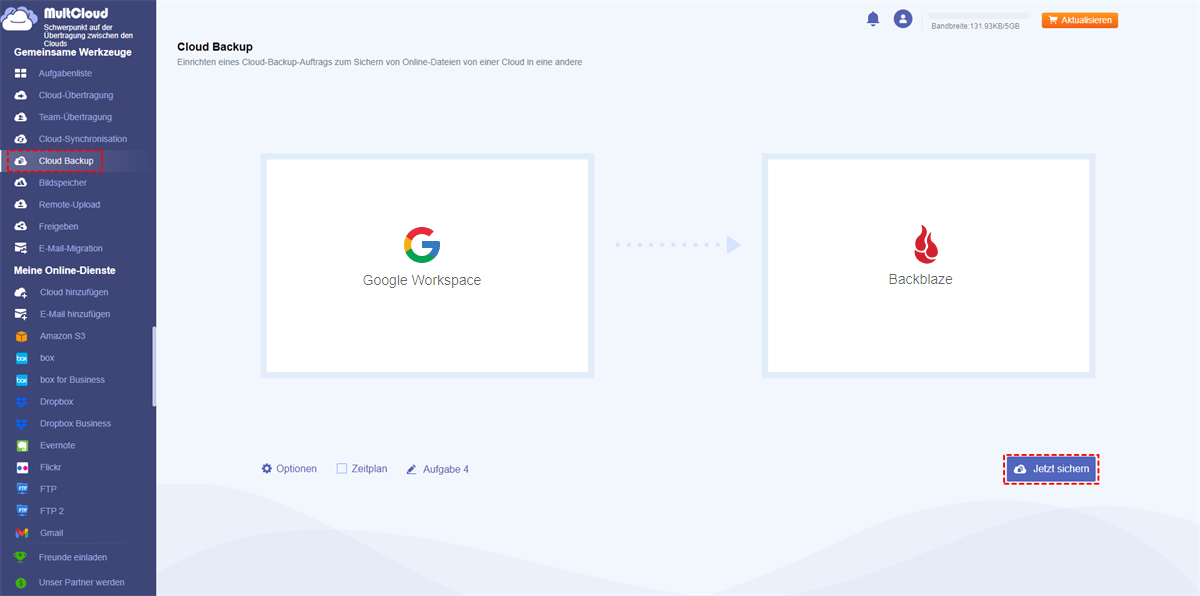Click E-Mail-Migration menu text
This screenshot has height=596, width=1200.
71,249
